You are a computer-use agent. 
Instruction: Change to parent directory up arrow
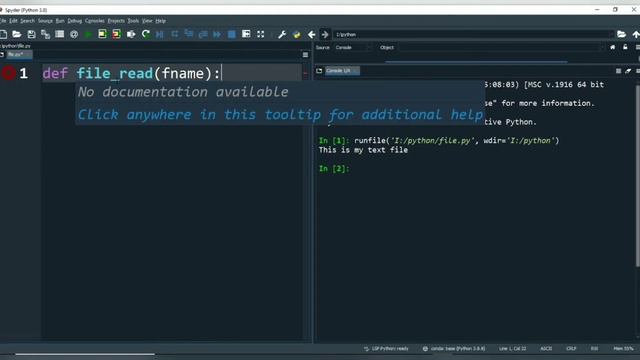pos(636,34)
